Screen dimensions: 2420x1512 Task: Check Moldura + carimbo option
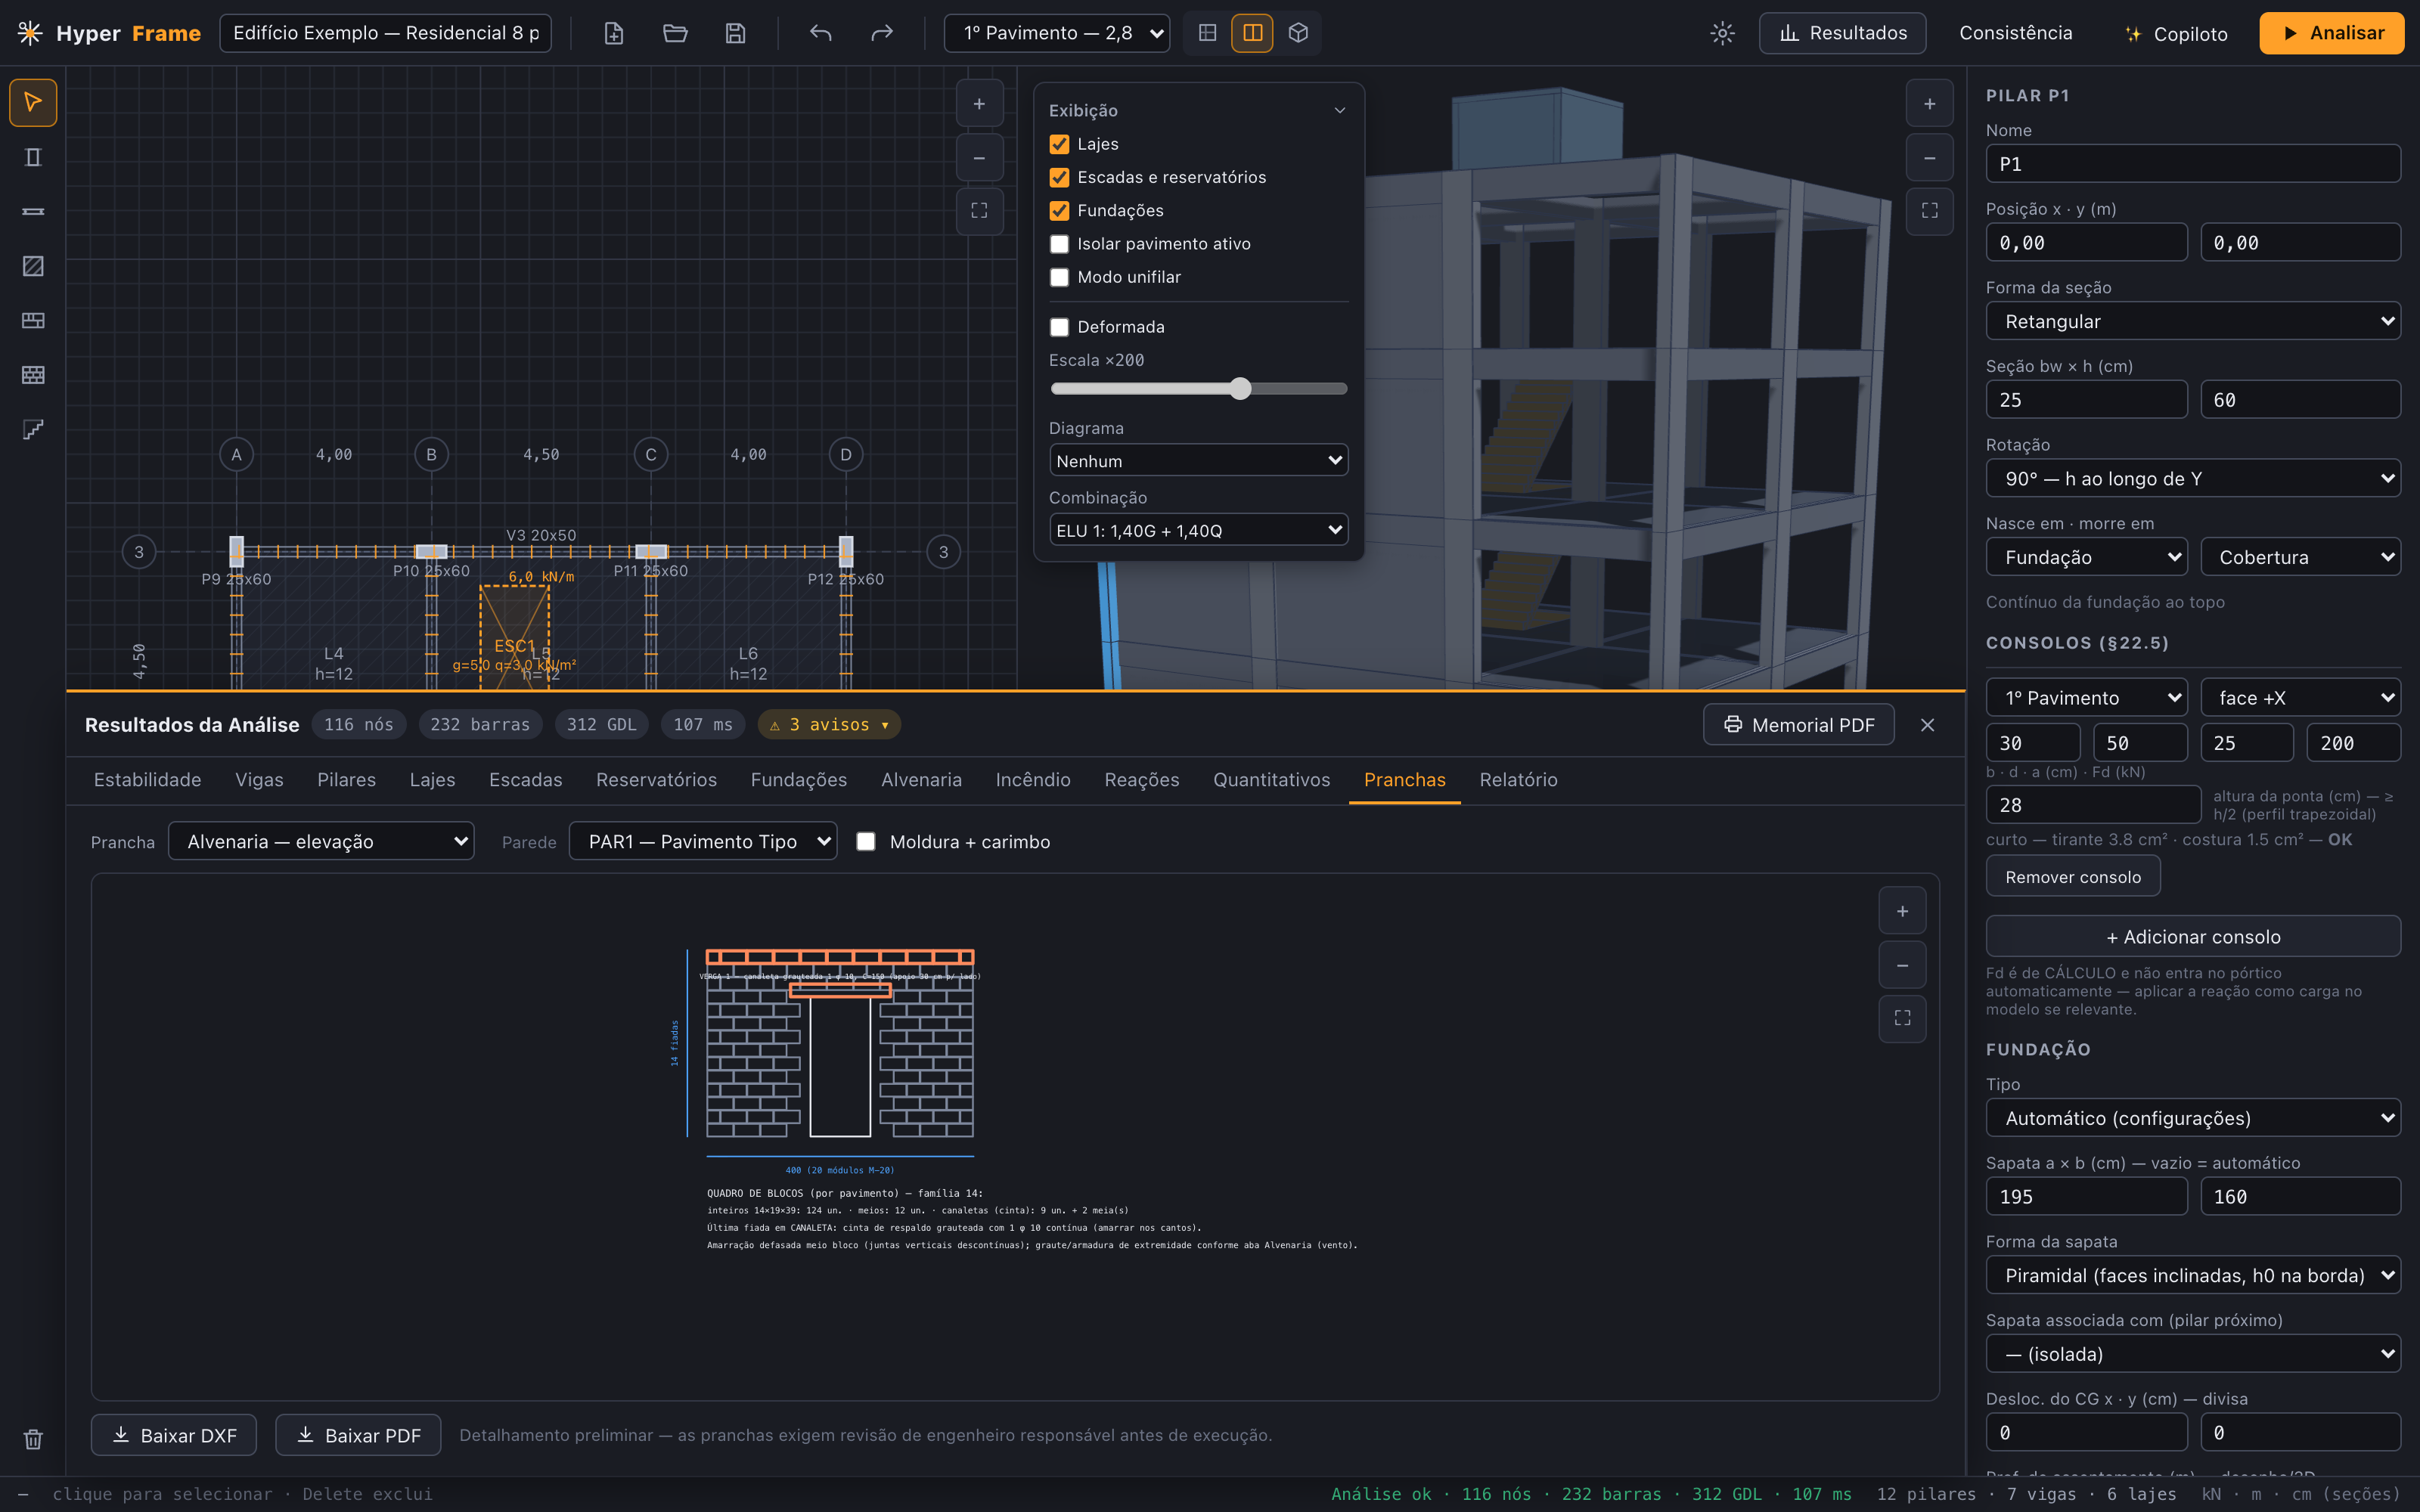pos(866,842)
